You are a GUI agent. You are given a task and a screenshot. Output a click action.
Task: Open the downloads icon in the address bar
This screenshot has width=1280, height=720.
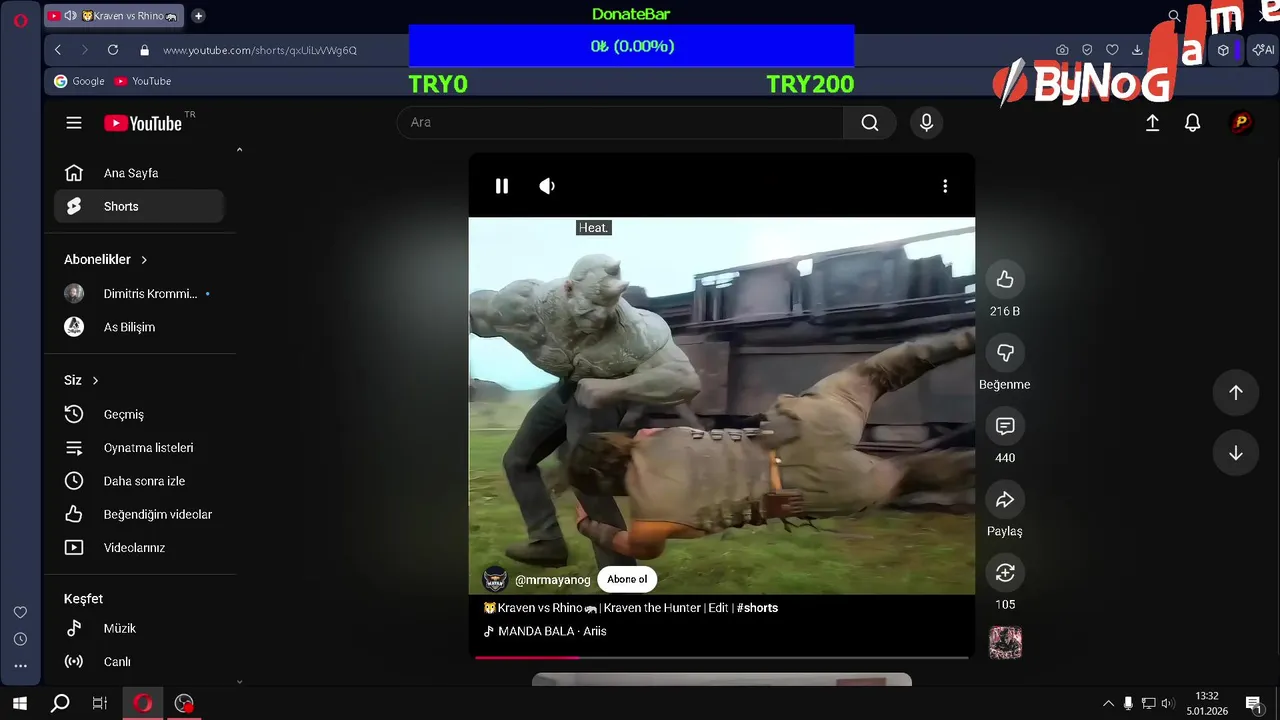[x=1137, y=50]
